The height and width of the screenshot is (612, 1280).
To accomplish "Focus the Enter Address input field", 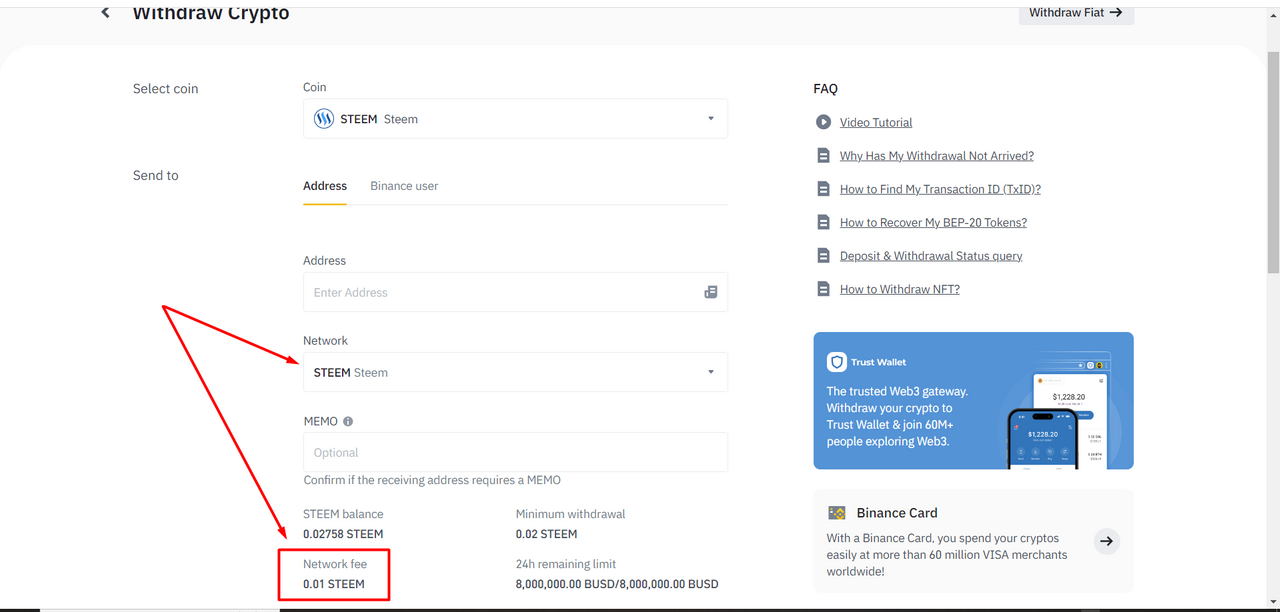I will 515,292.
